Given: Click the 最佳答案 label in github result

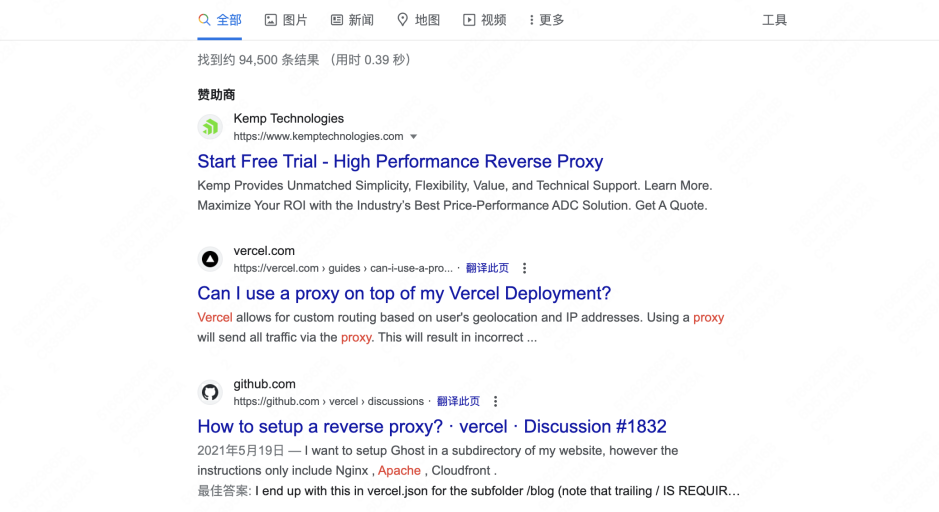Looking at the screenshot, I should (224, 491).
